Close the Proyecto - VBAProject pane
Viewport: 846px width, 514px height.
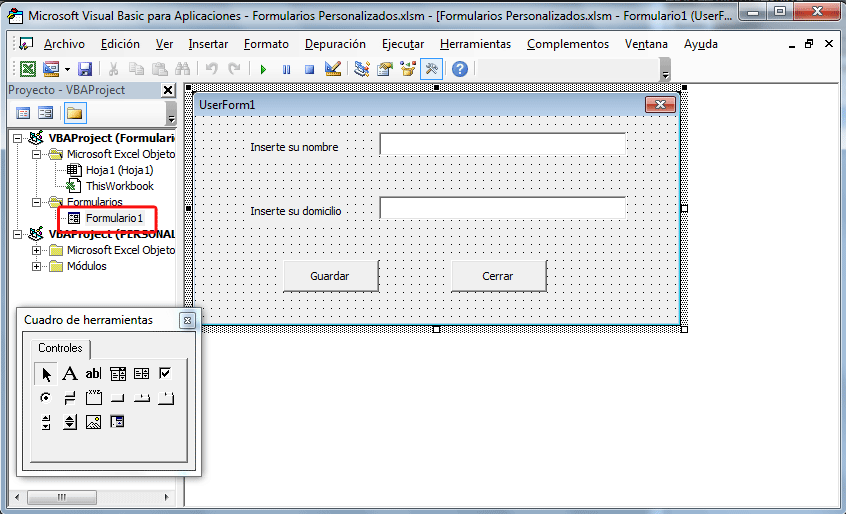(168, 90)
